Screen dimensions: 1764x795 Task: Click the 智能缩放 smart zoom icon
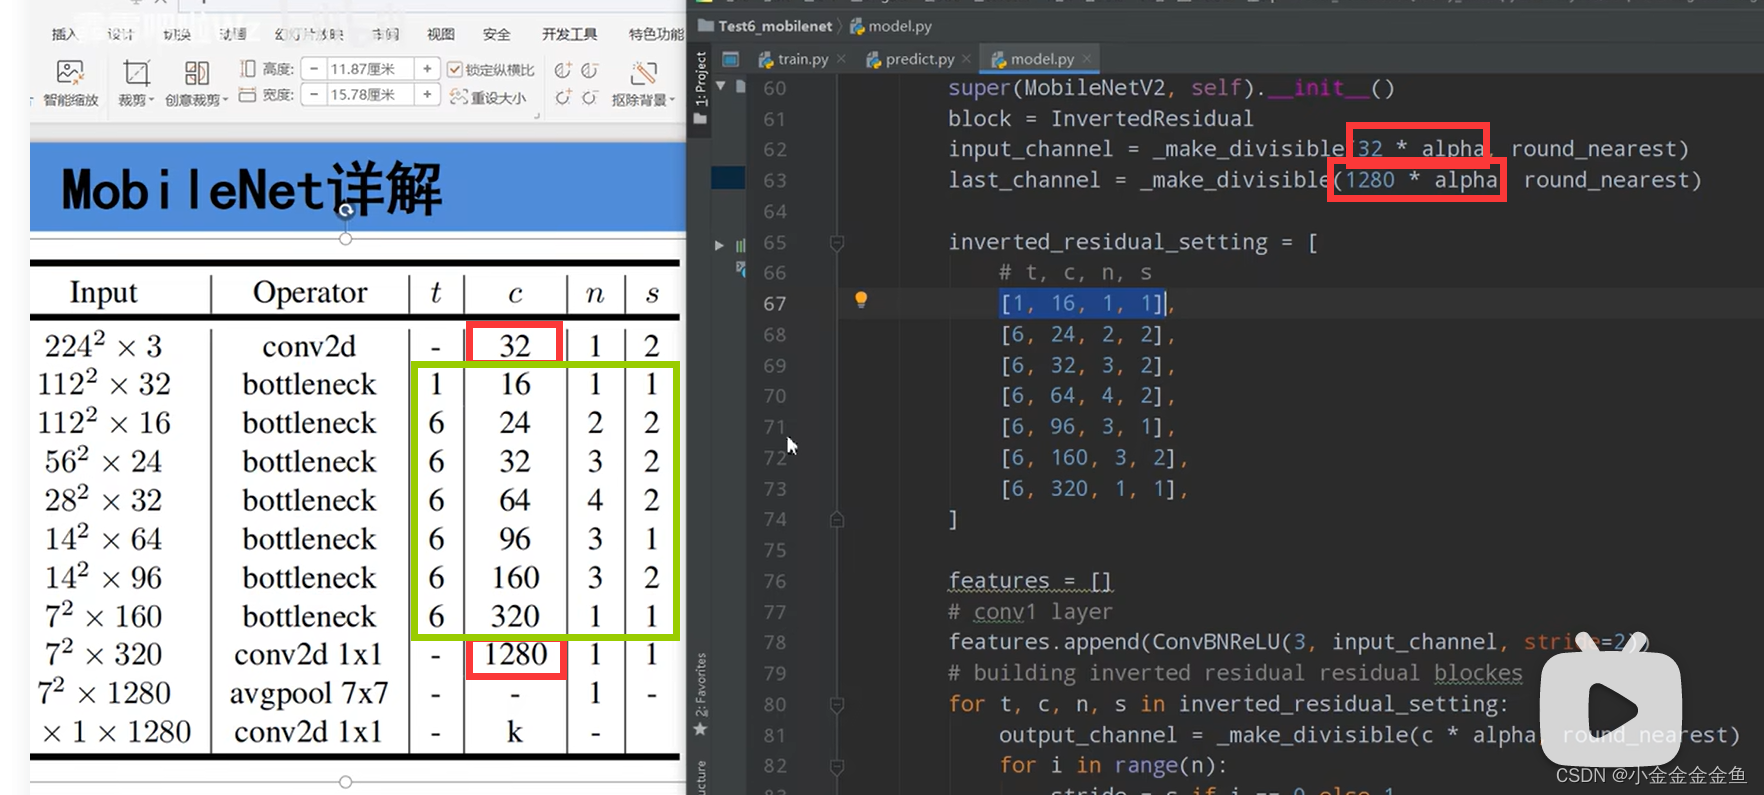click(x=70, y=73)
